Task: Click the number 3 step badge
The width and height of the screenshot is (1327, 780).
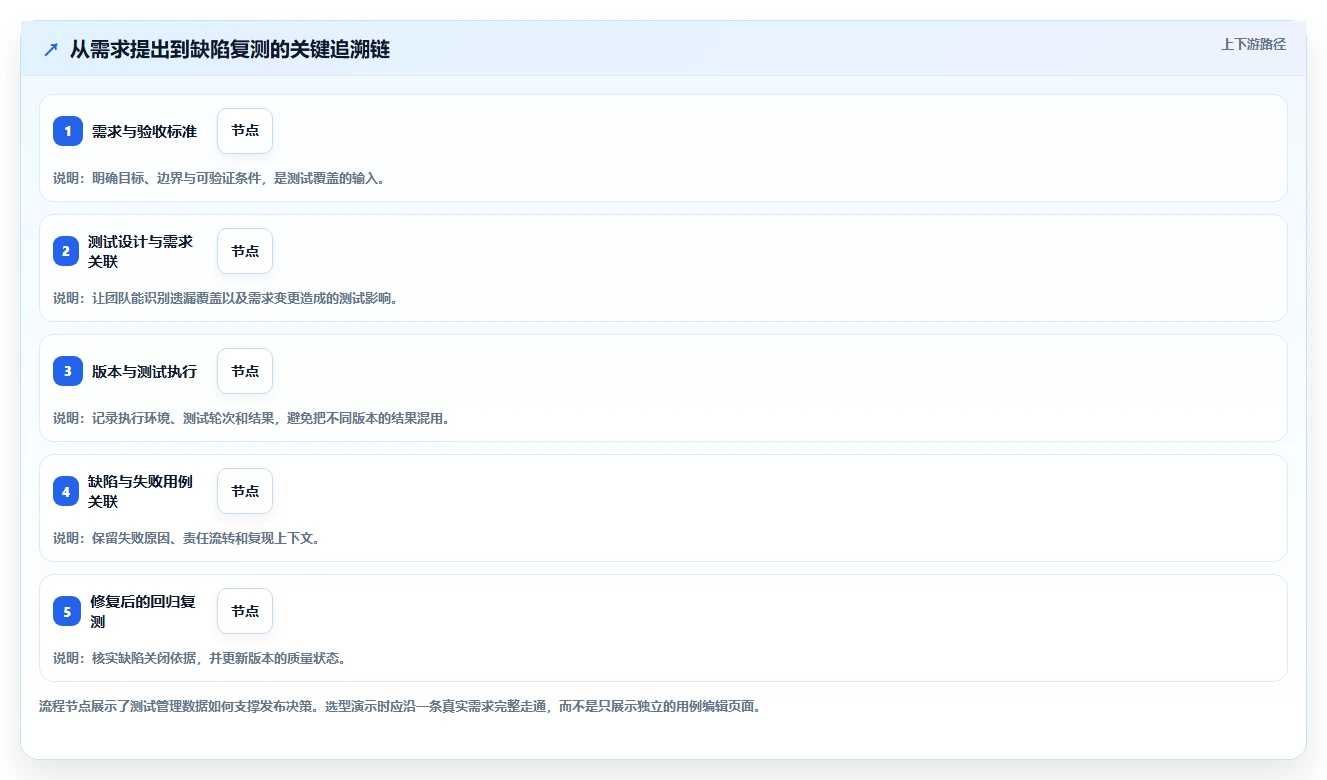Action: pos(67,371)
